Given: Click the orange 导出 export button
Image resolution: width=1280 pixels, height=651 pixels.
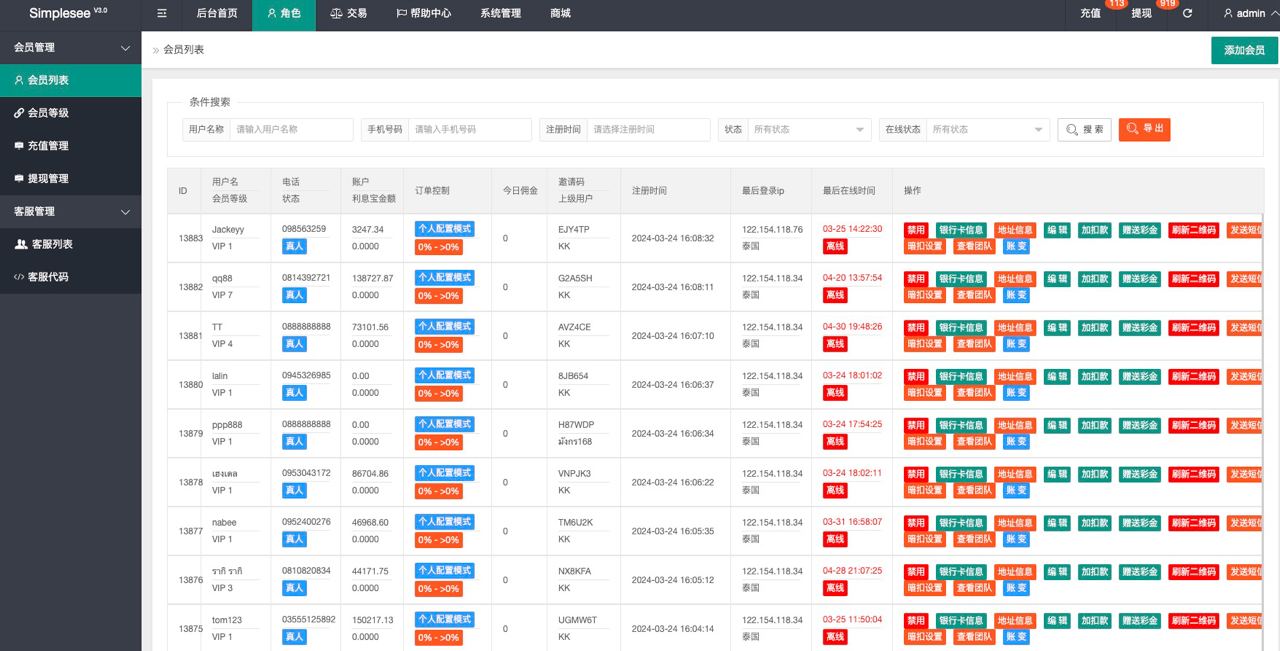Looking at the screenshot, I should [1144, 129].
